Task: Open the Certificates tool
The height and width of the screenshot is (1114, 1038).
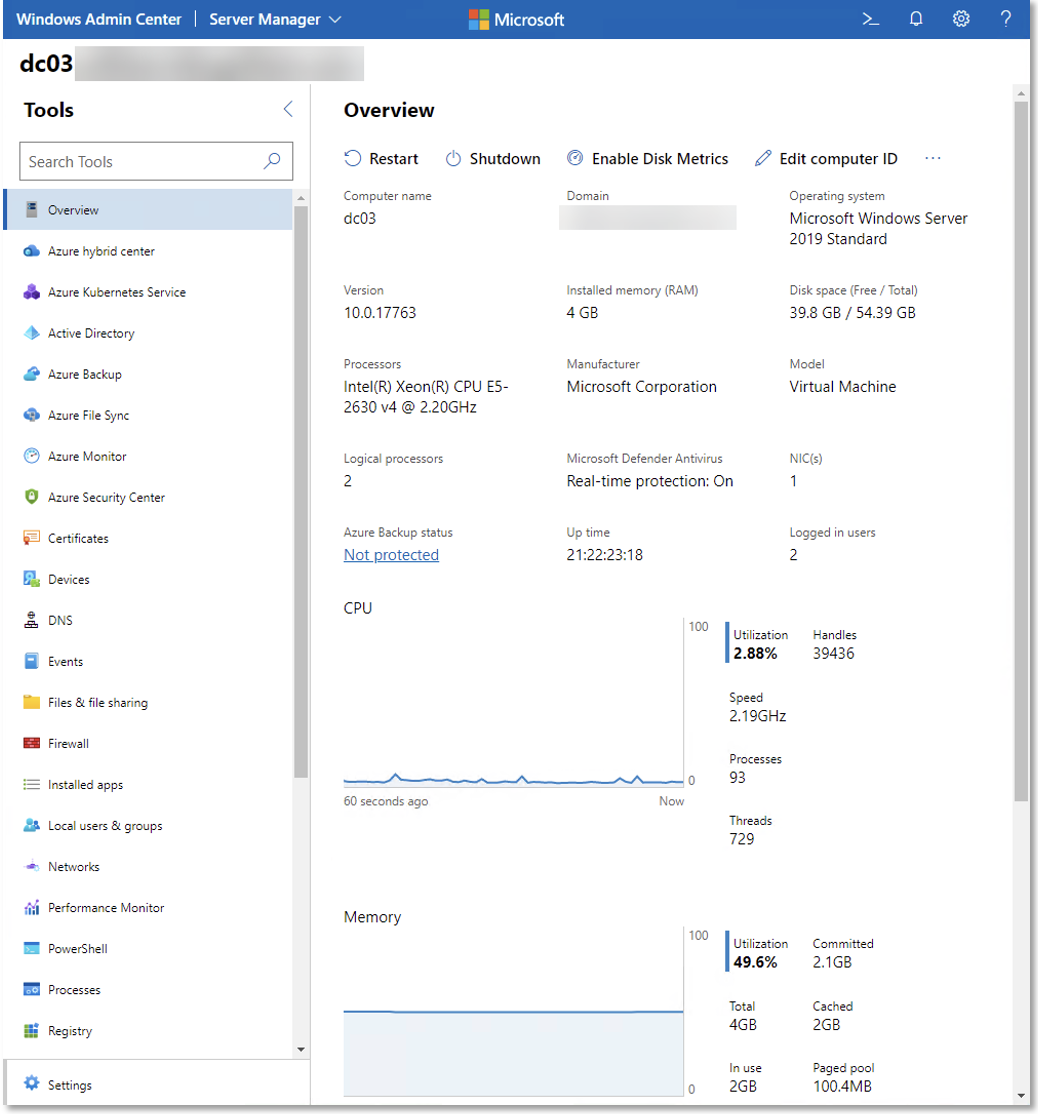Action: [78, 538]
